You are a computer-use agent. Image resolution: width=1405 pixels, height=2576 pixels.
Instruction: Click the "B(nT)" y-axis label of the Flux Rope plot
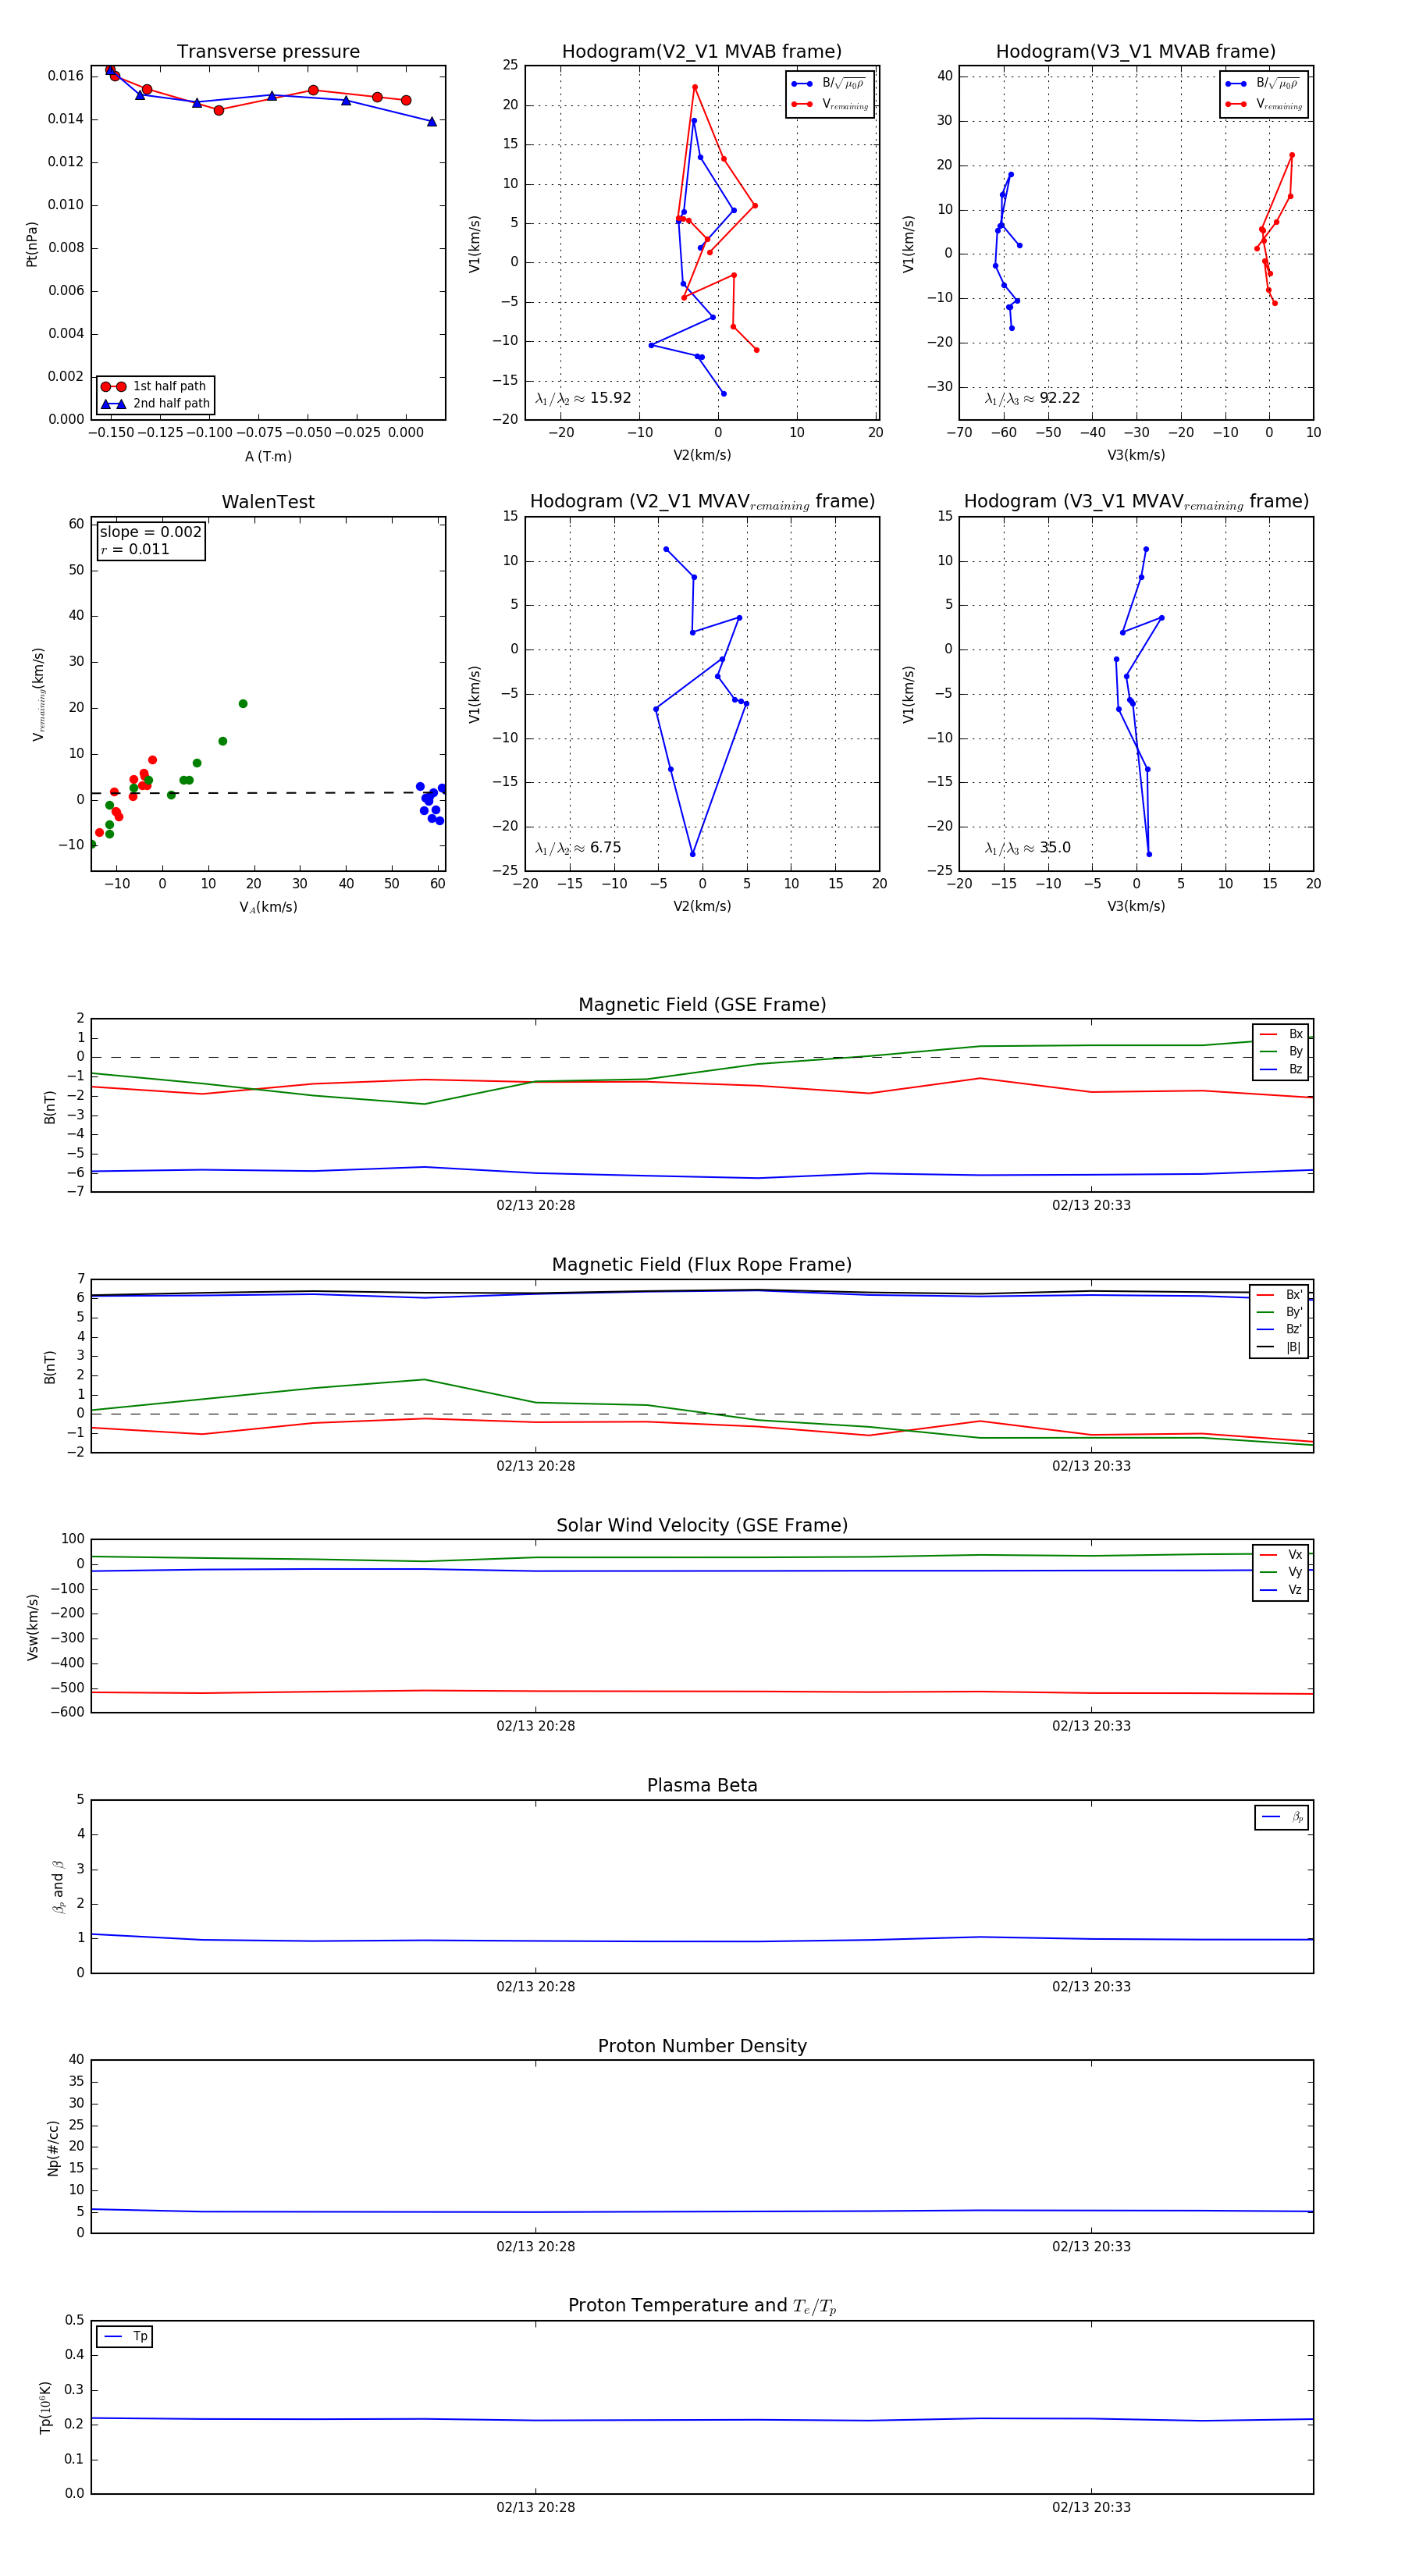click(49, 1367)
